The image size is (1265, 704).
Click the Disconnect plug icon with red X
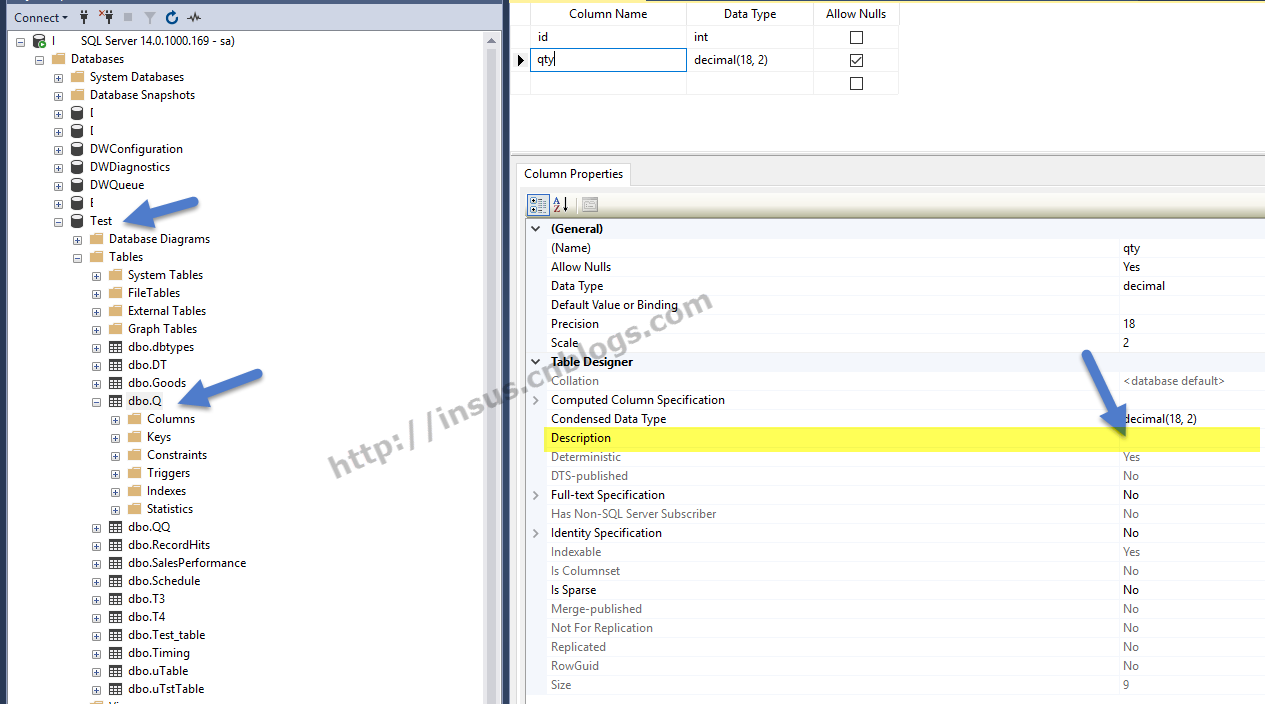[x=105, y=17]
